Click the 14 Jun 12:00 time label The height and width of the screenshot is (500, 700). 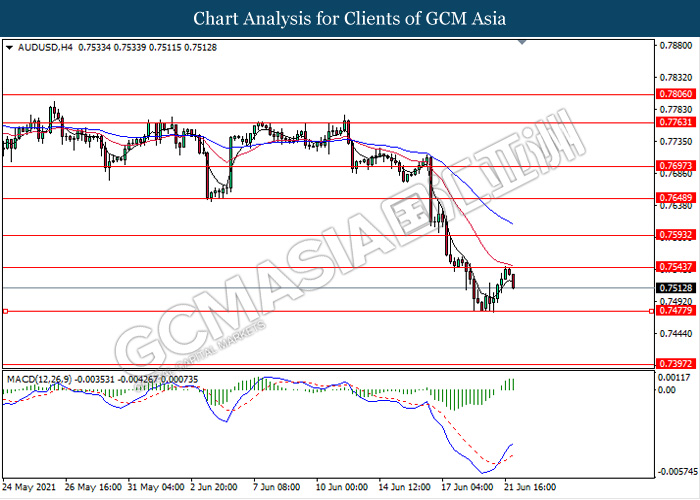pos(404,487)
